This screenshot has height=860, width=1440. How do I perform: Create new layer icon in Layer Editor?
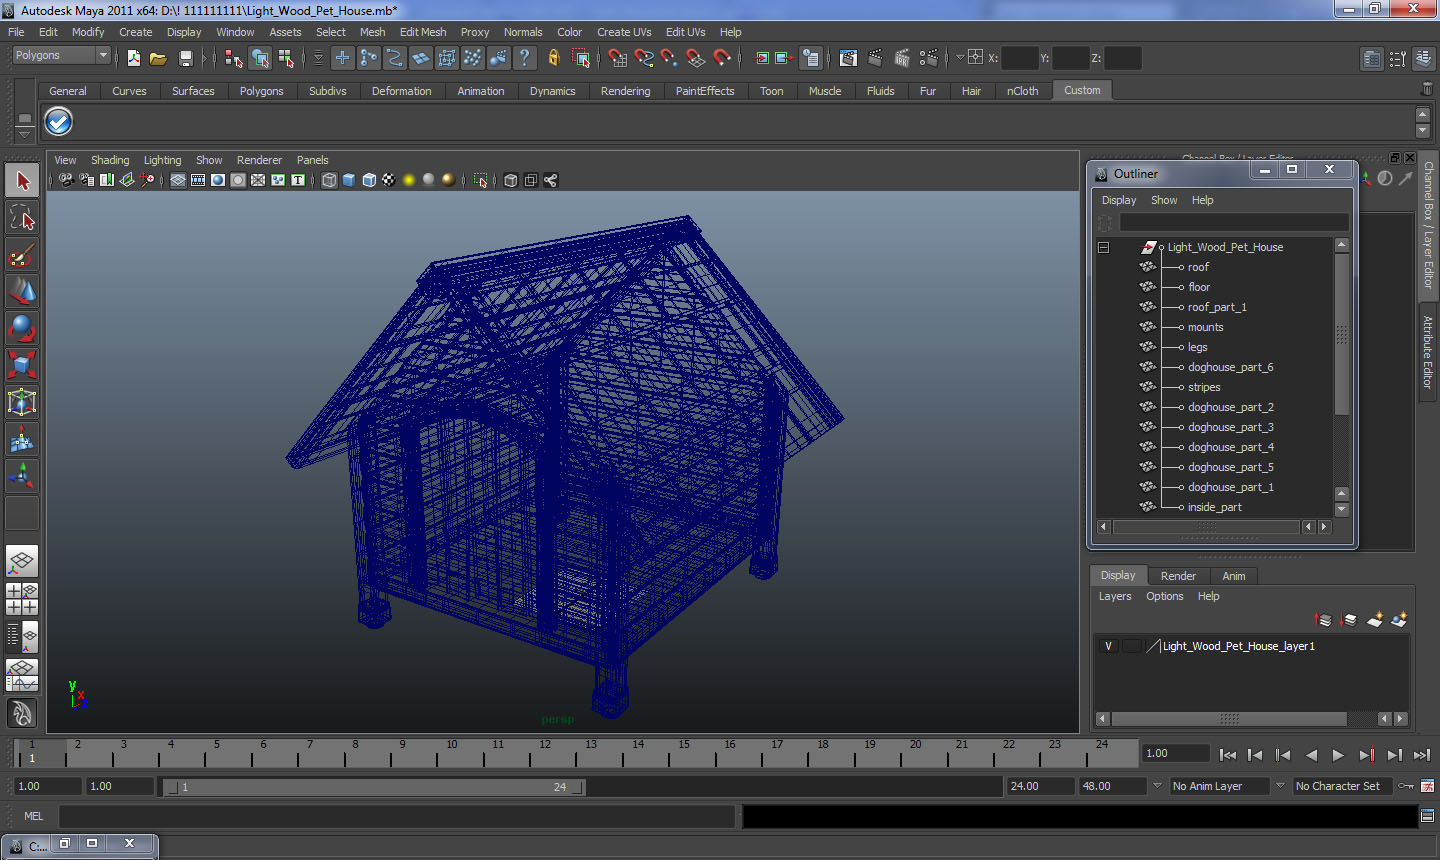click(1375, 620)
